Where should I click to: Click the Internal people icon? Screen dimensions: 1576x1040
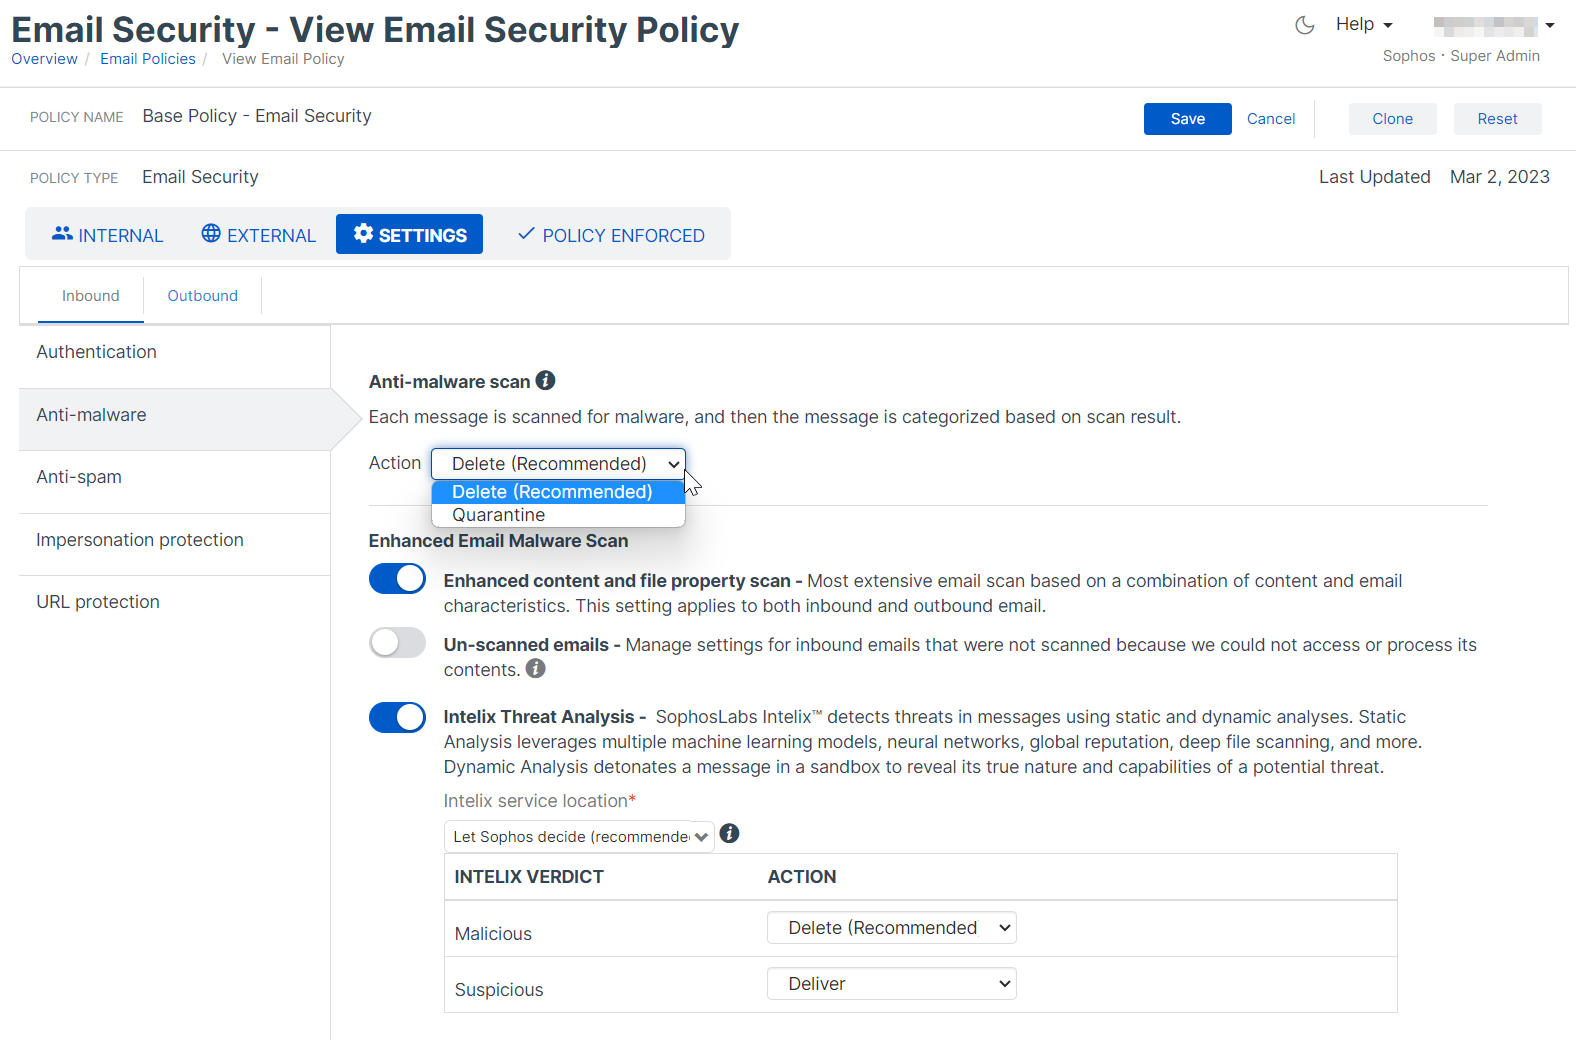click(x=62, y=234)
